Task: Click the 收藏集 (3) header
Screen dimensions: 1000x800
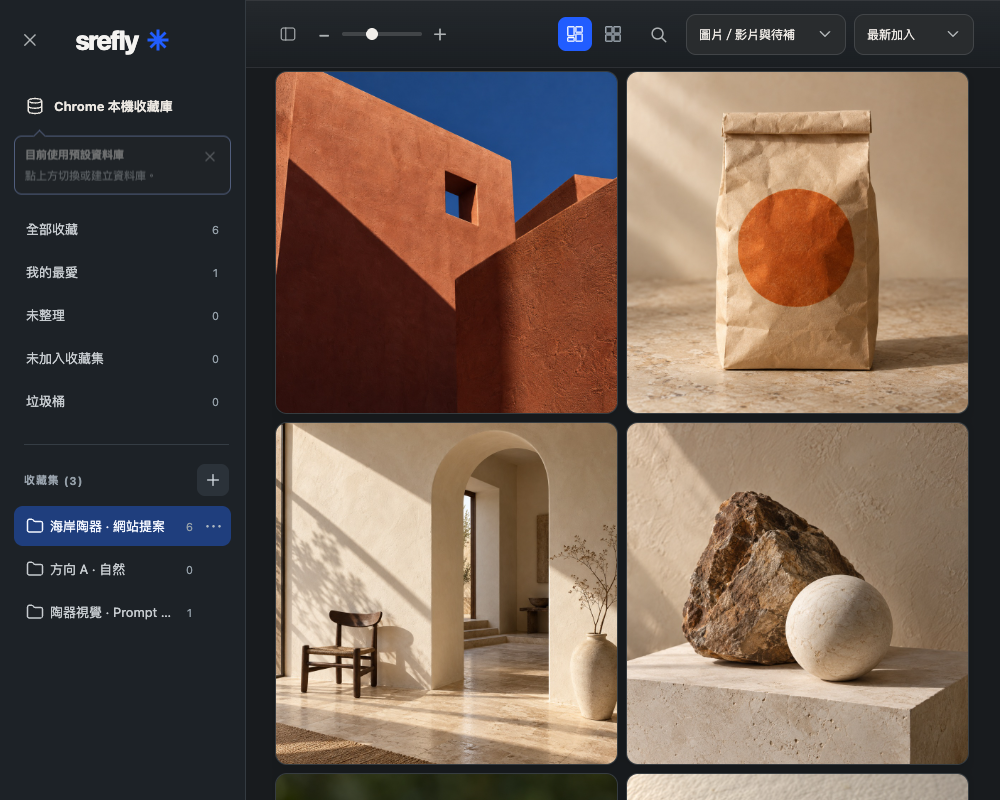Action: click(53, 480)
